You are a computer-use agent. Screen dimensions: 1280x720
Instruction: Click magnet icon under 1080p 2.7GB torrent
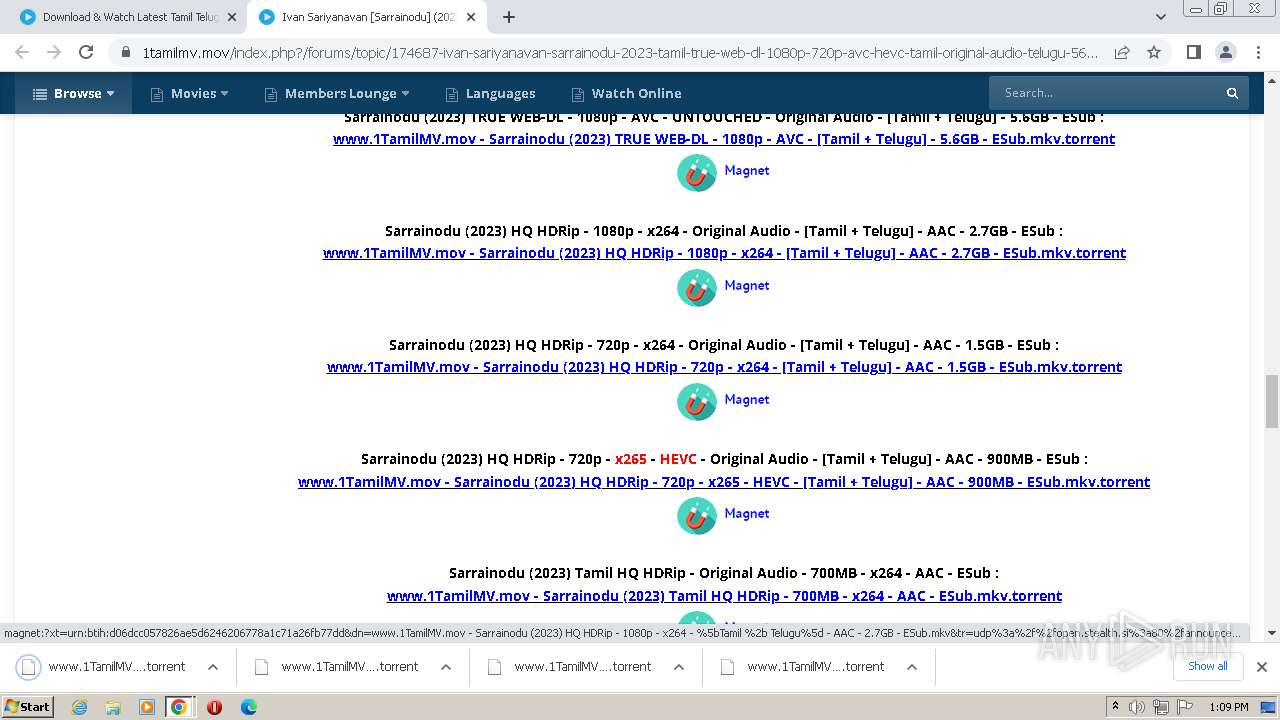click(x=697, y=287)
